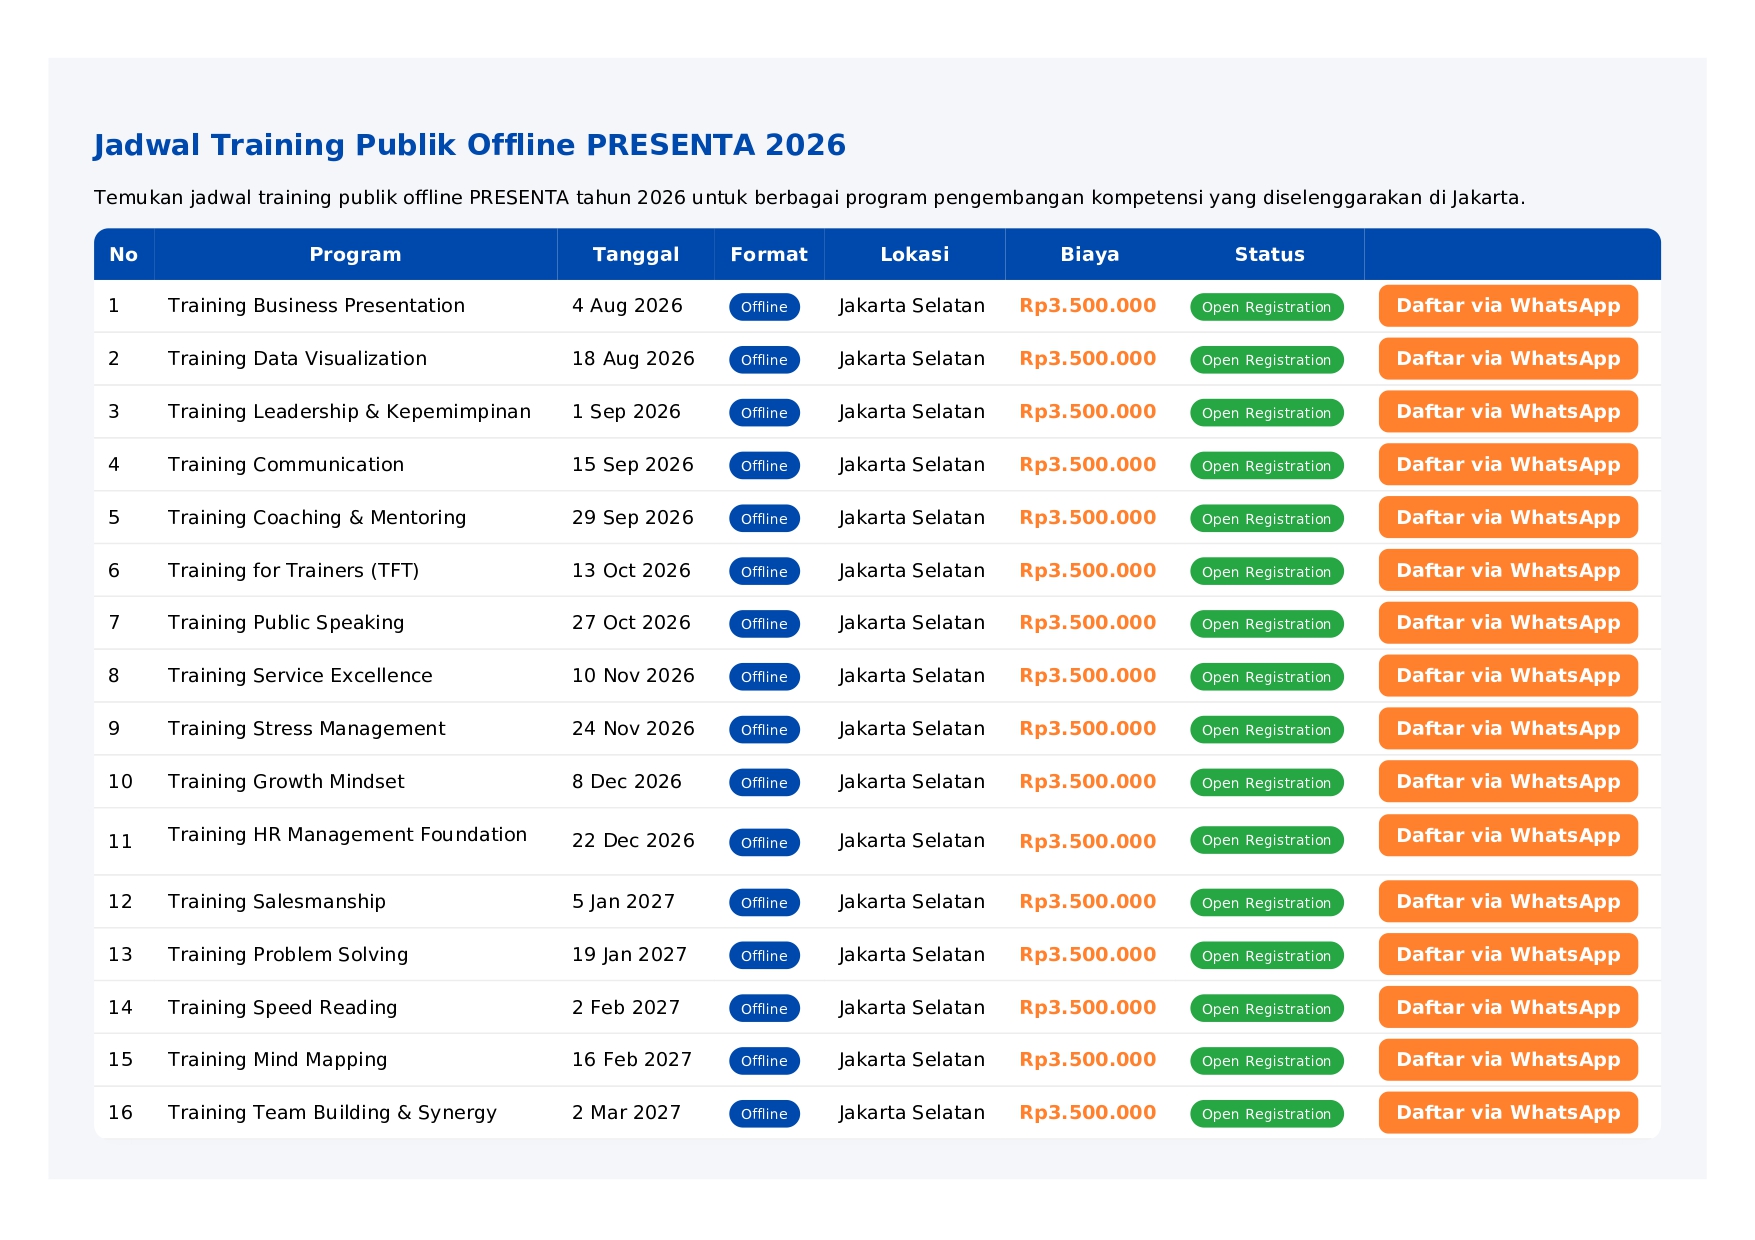1755x1240 pixels.
Task: Click the program name Training Public Speaking
Action: (x=286, y=623)
